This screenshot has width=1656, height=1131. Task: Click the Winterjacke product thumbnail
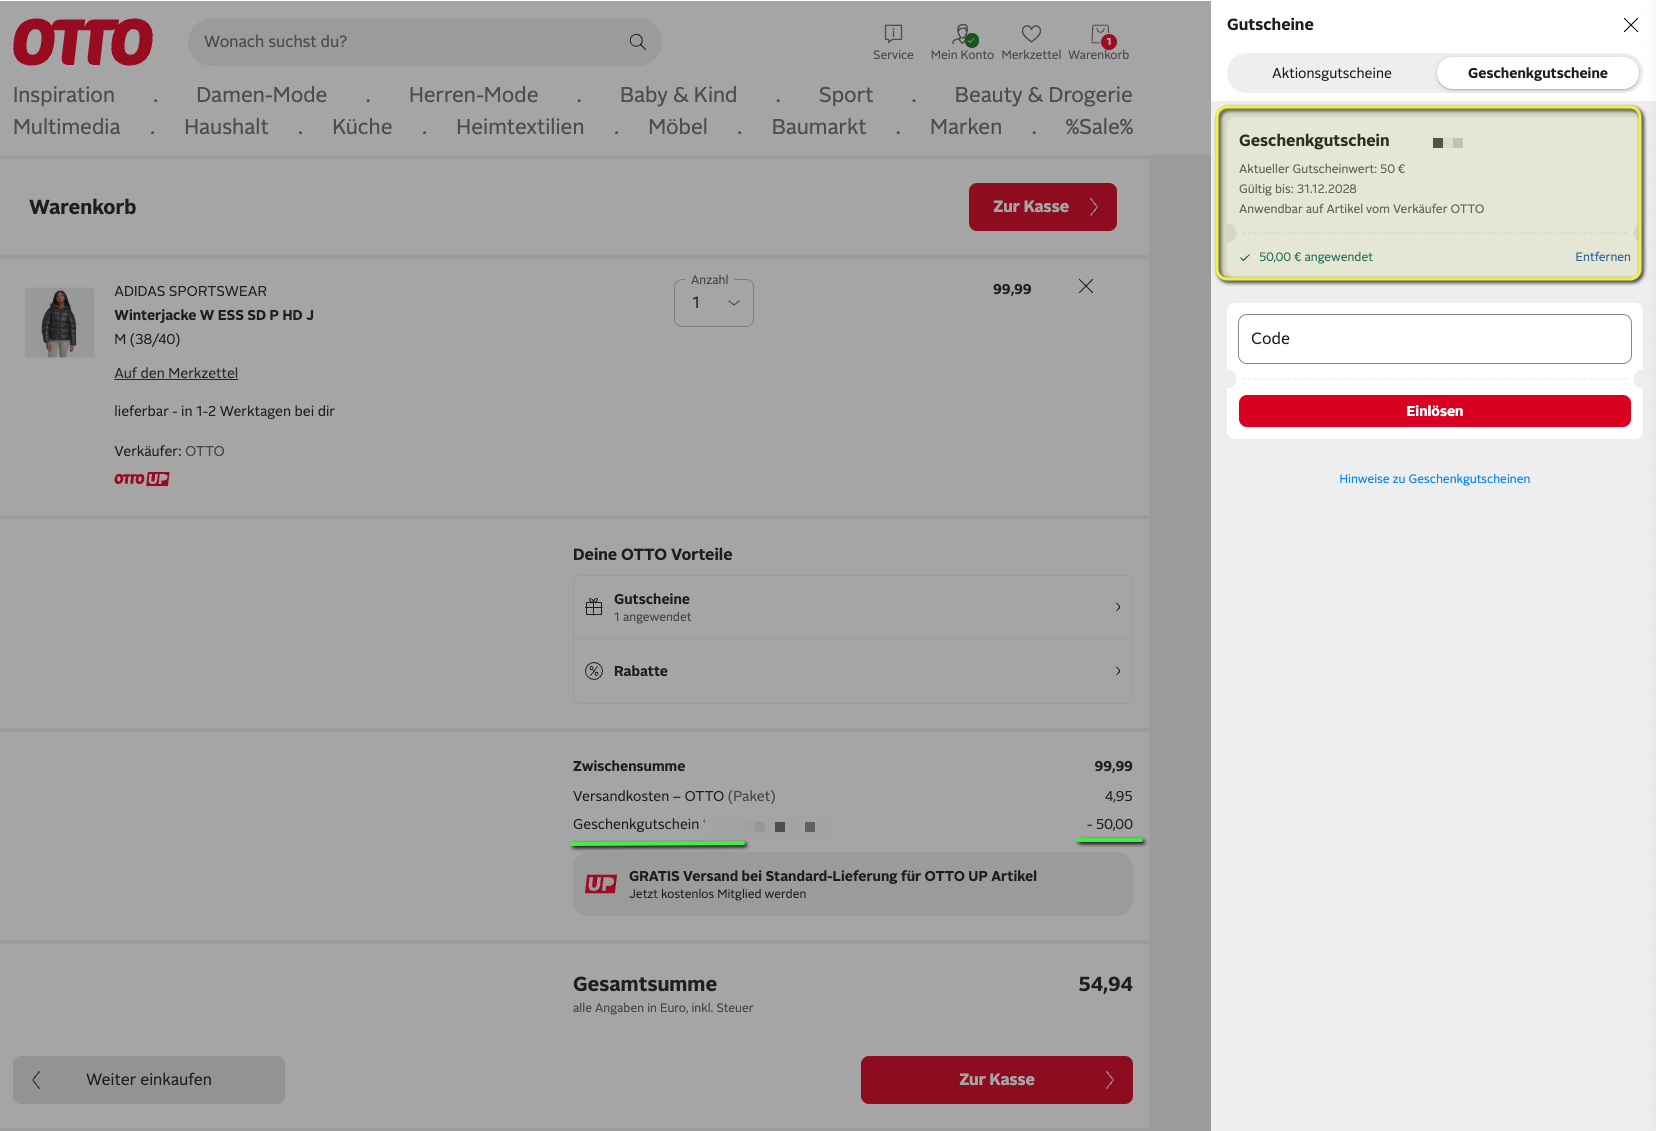tap(59, 322)
